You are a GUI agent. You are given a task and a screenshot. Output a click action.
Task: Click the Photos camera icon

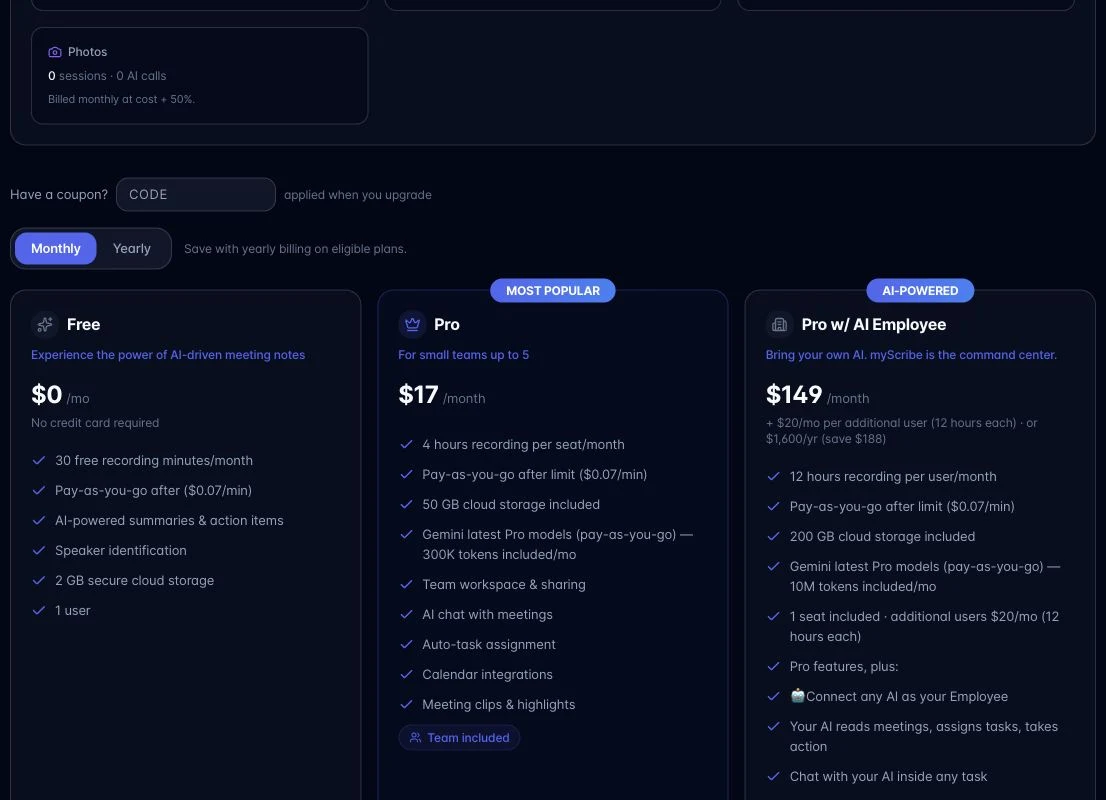[x=54, y=52]
